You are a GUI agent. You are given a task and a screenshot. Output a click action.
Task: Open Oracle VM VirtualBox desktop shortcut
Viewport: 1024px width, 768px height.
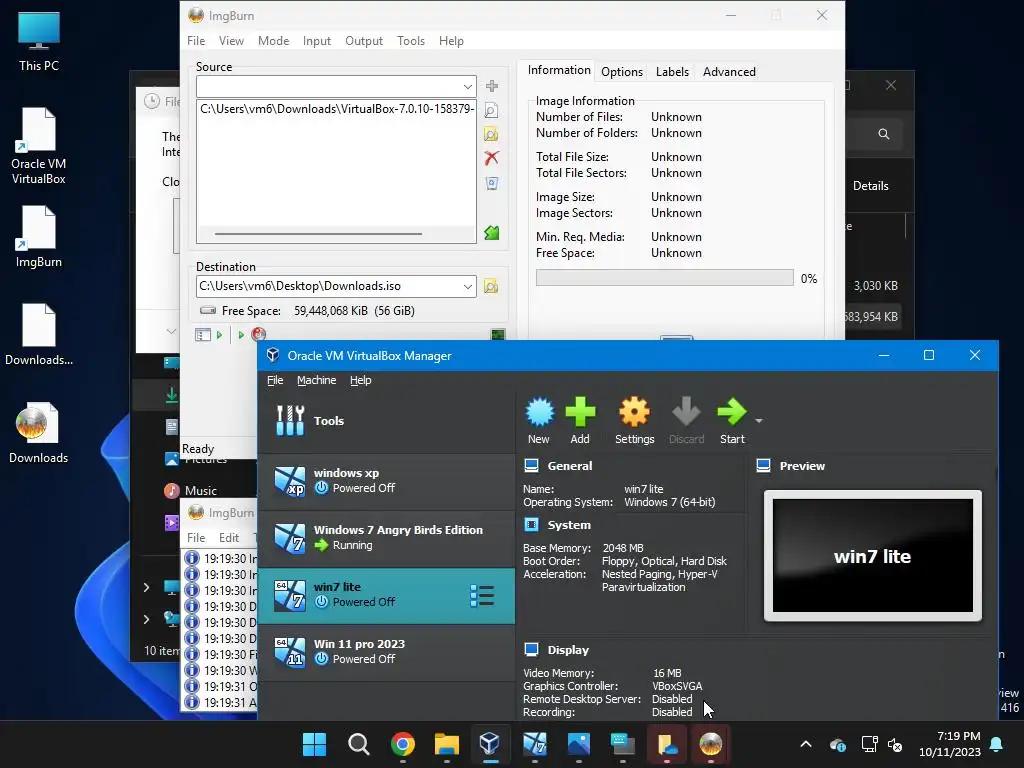(x=39, y=147)
